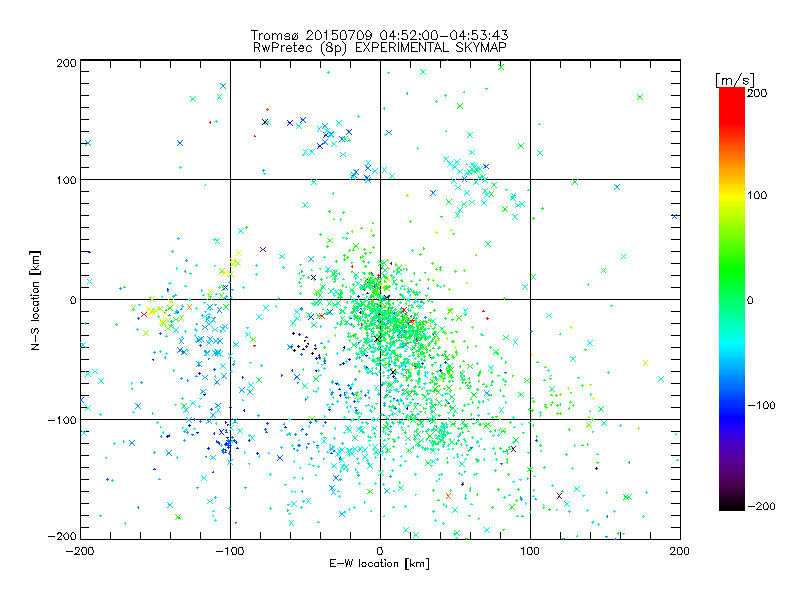Viewport: 800px width, 600px height.
Task: Click the 'E-W location [km]' axis label
Action: point(379,564)
